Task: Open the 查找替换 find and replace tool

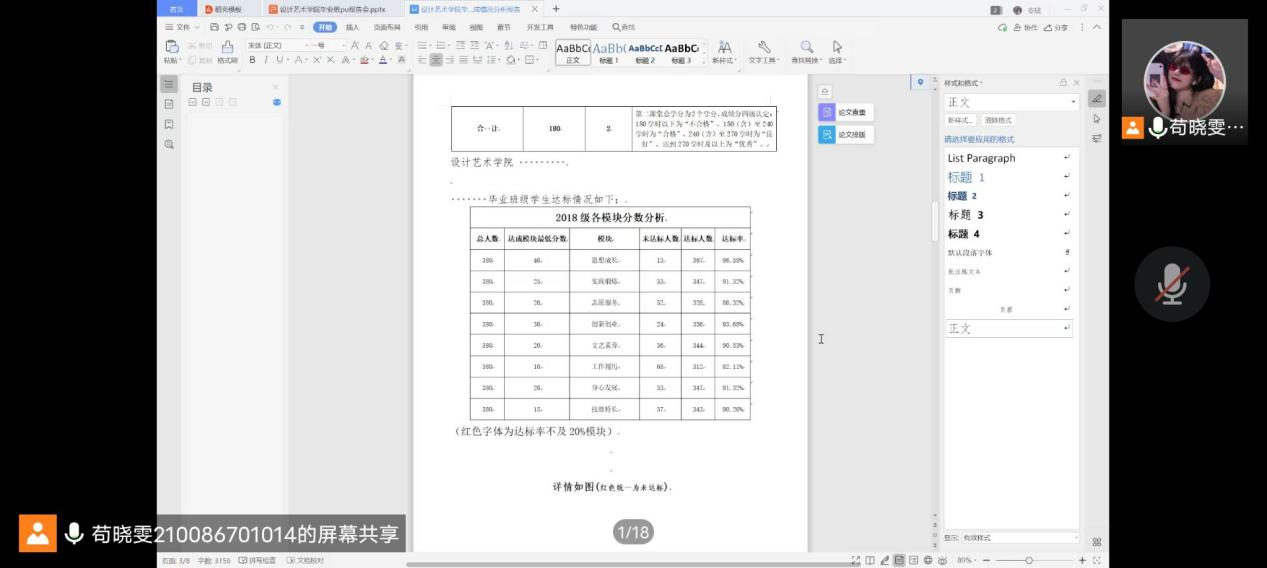Action: click(x=806, y=52)
